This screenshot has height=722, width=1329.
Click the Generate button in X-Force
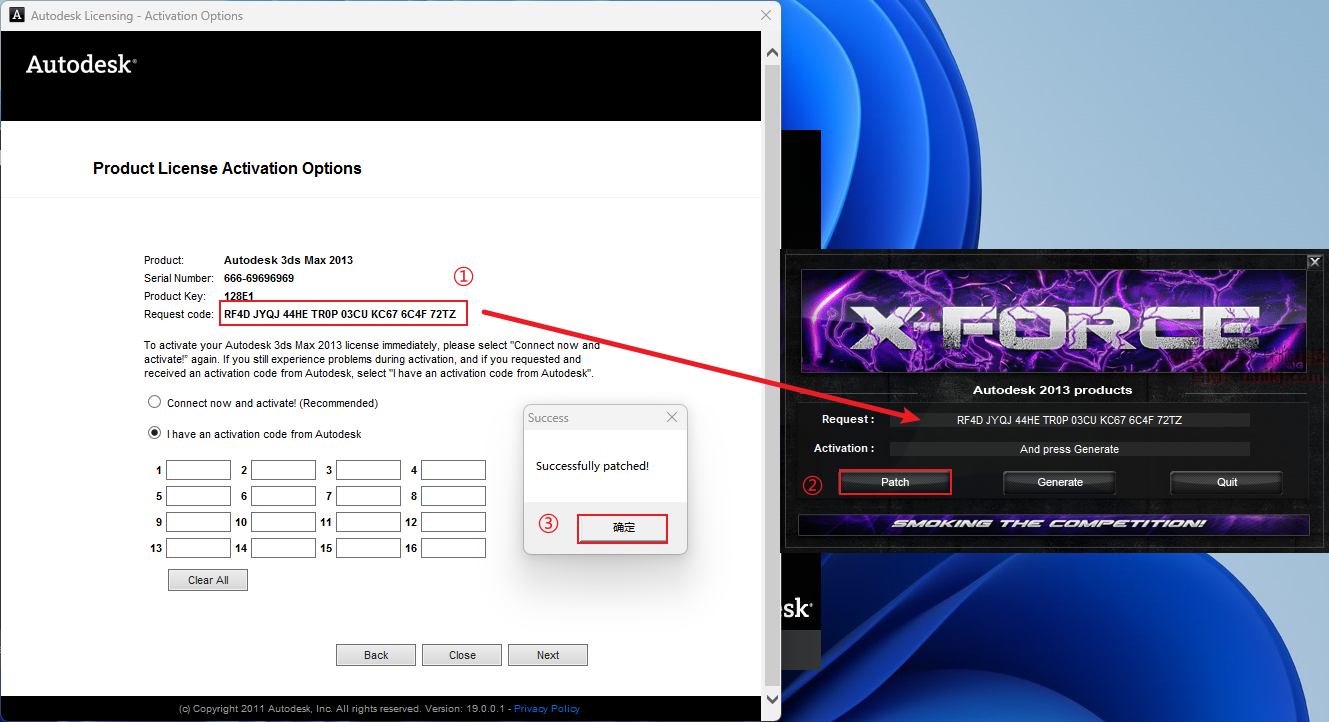pos(1060,482)
